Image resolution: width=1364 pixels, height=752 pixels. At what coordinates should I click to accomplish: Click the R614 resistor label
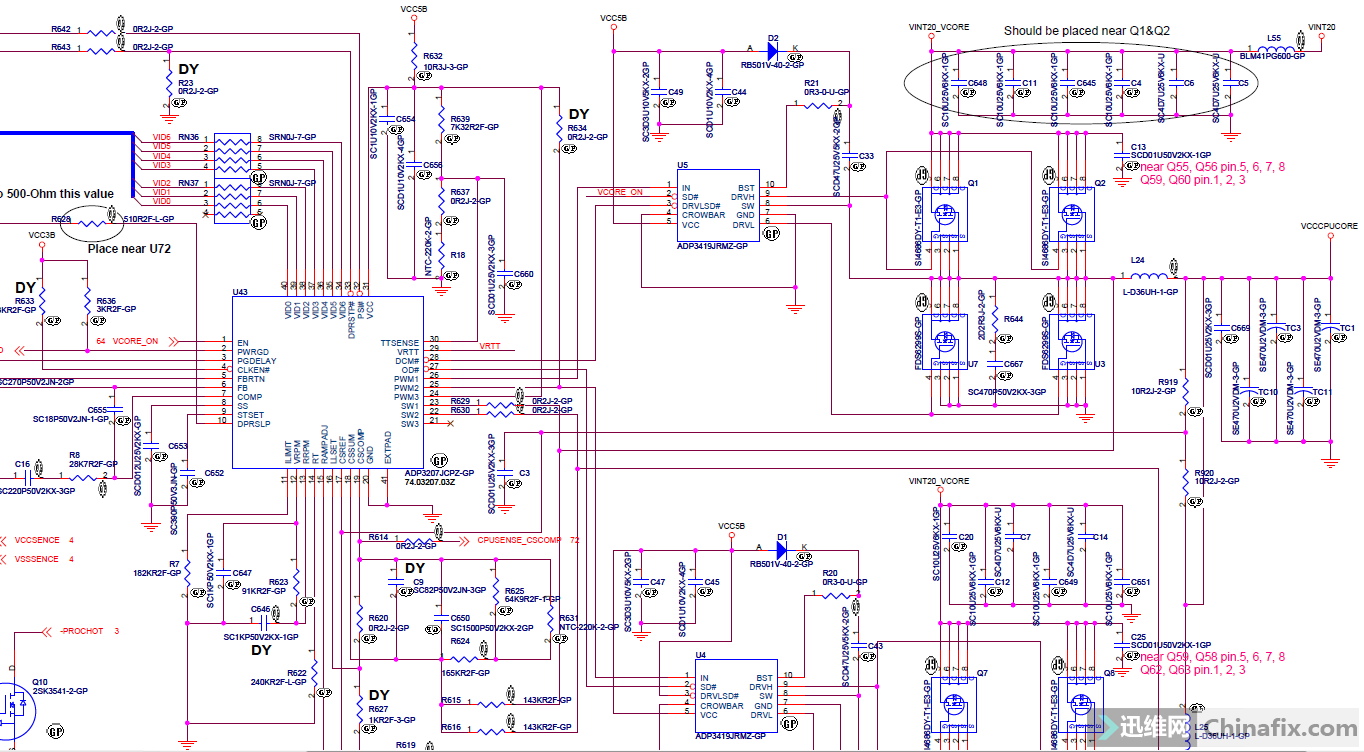click(378, 537)
